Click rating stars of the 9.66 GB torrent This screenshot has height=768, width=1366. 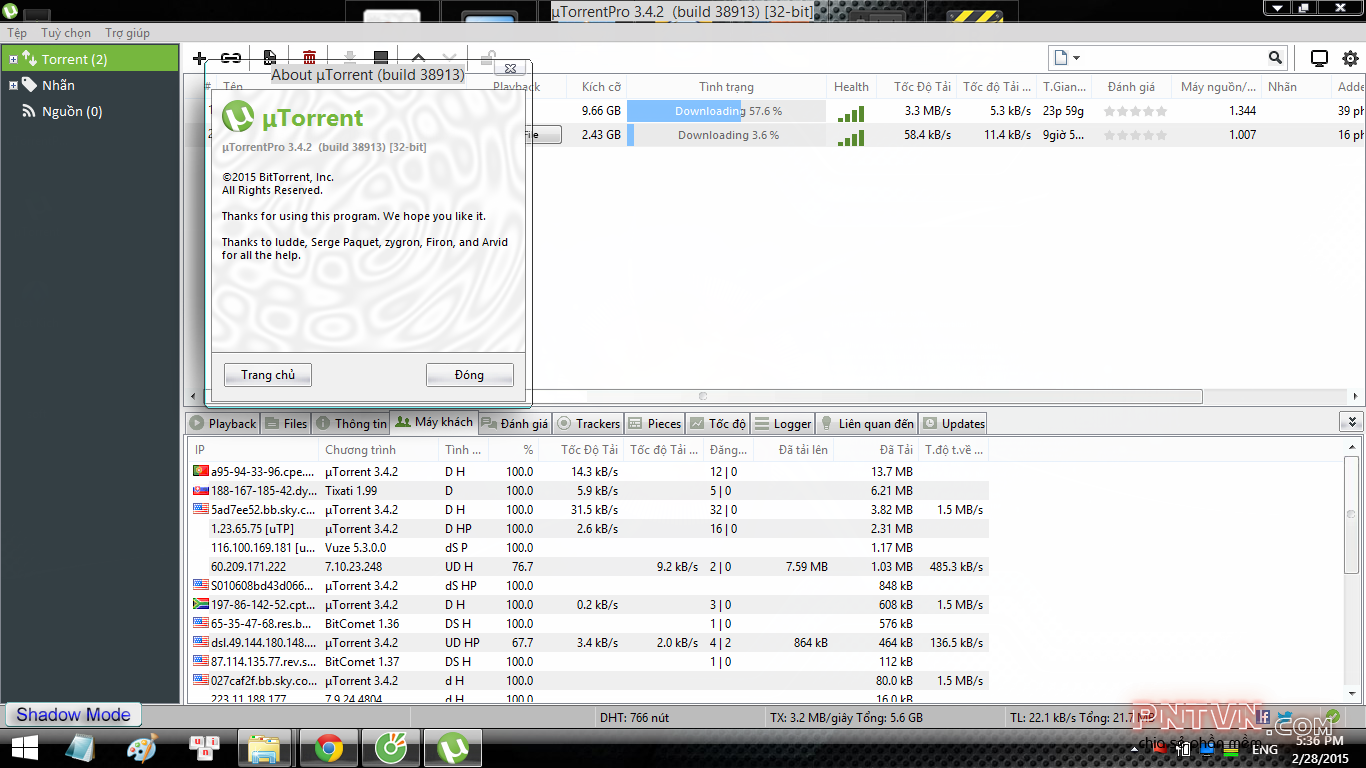1135,111
